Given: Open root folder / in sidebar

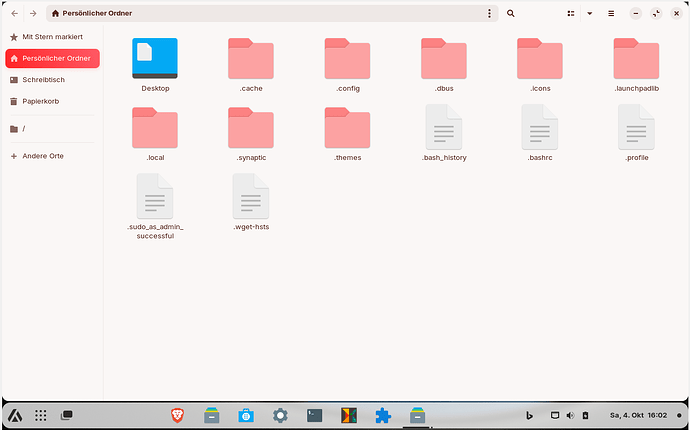Looking at the screenshot, I should point(52,129).
